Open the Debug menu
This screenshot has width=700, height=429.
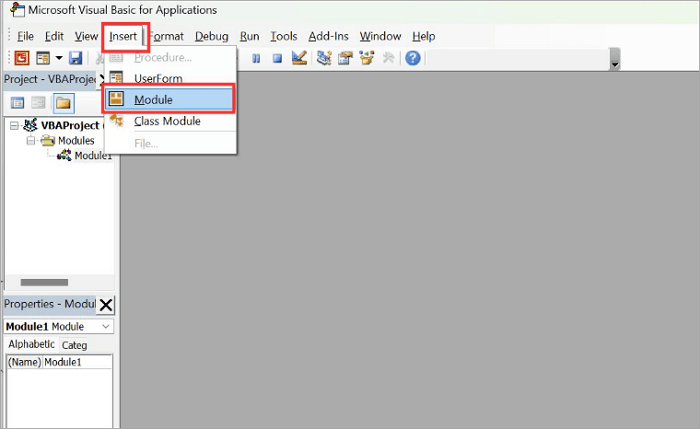[x=212, y=36]
